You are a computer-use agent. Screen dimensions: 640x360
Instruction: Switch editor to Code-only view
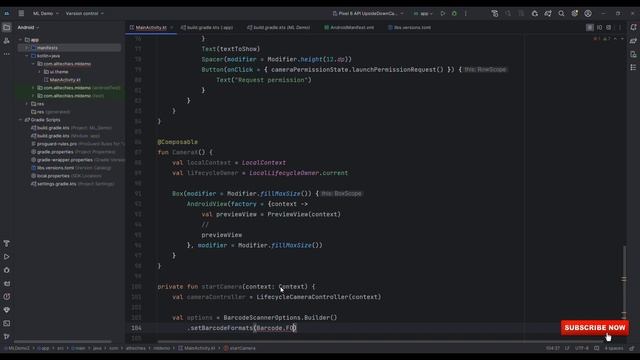click(590, 27)
